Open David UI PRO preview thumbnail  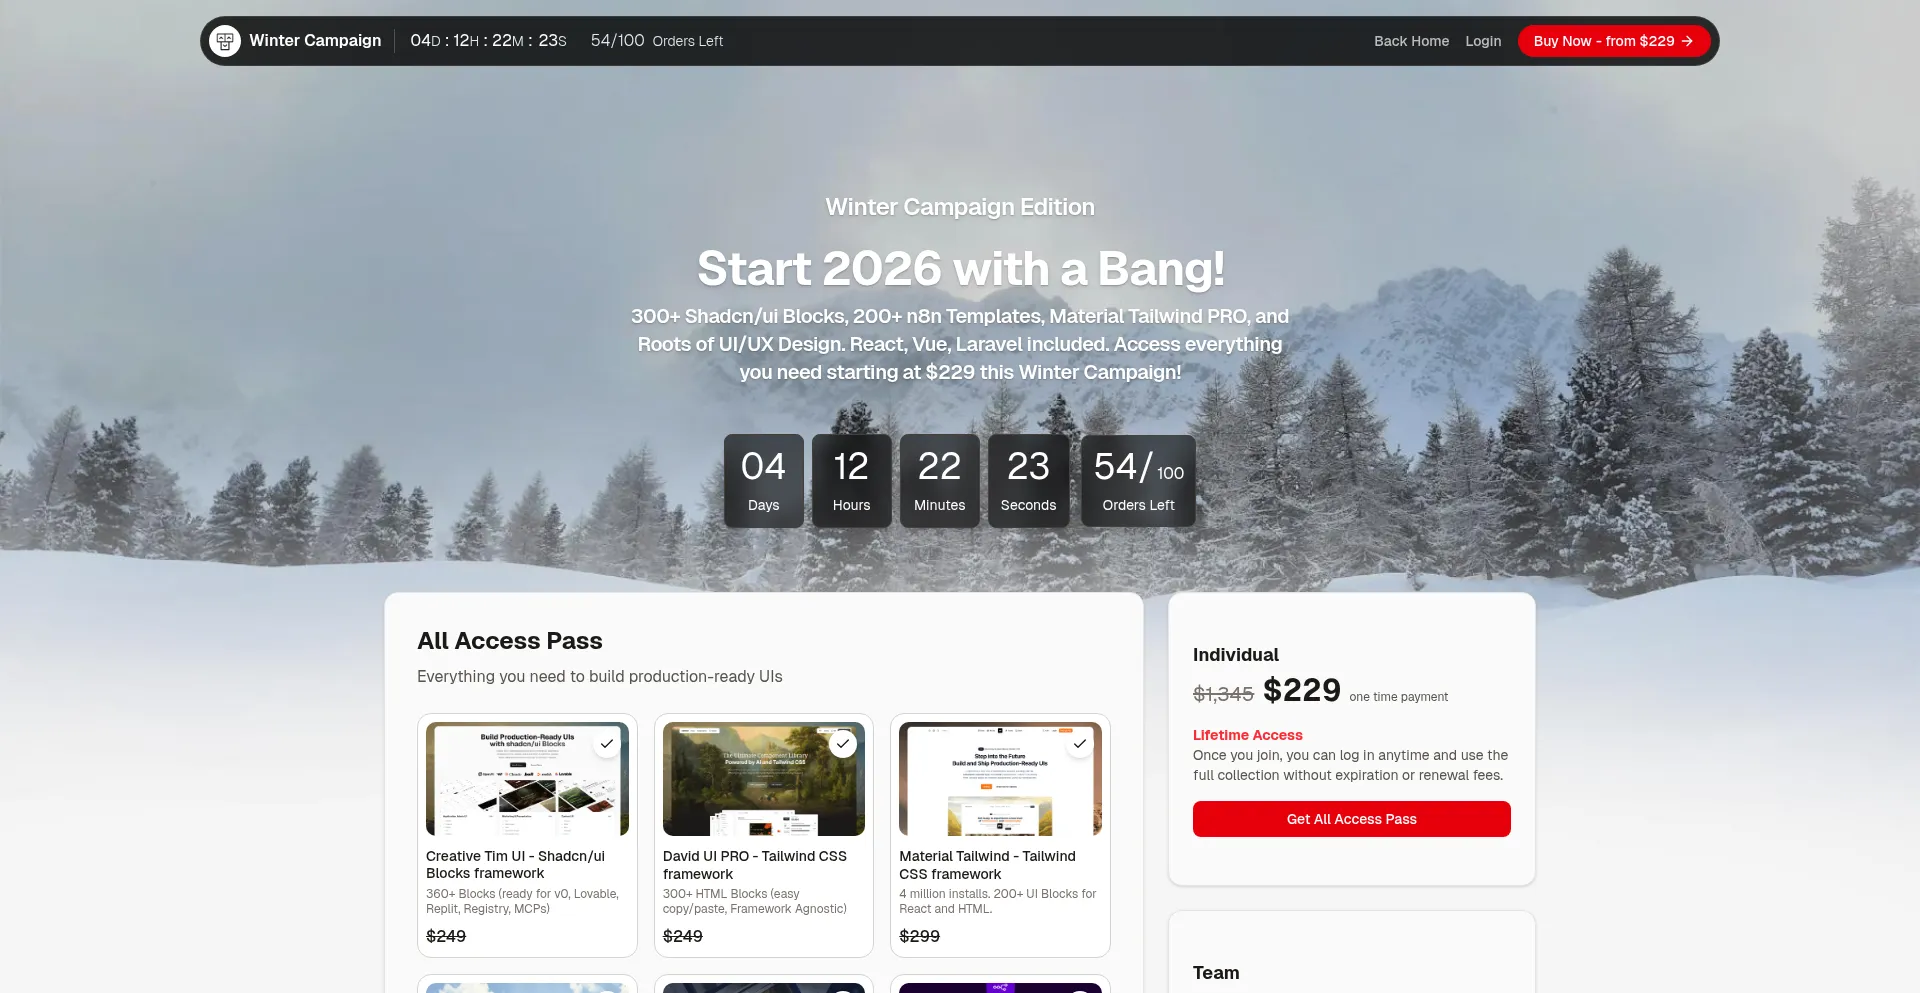(764, 779)
